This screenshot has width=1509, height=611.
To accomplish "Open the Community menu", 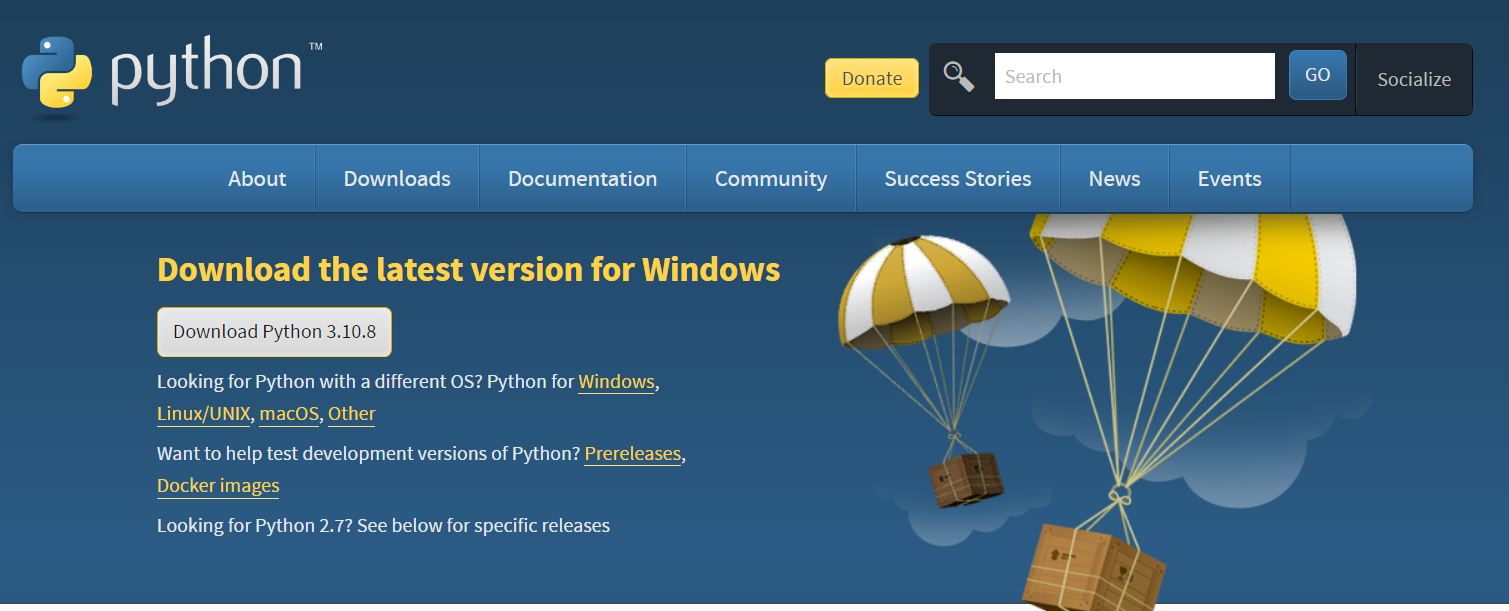I will 771,179.
